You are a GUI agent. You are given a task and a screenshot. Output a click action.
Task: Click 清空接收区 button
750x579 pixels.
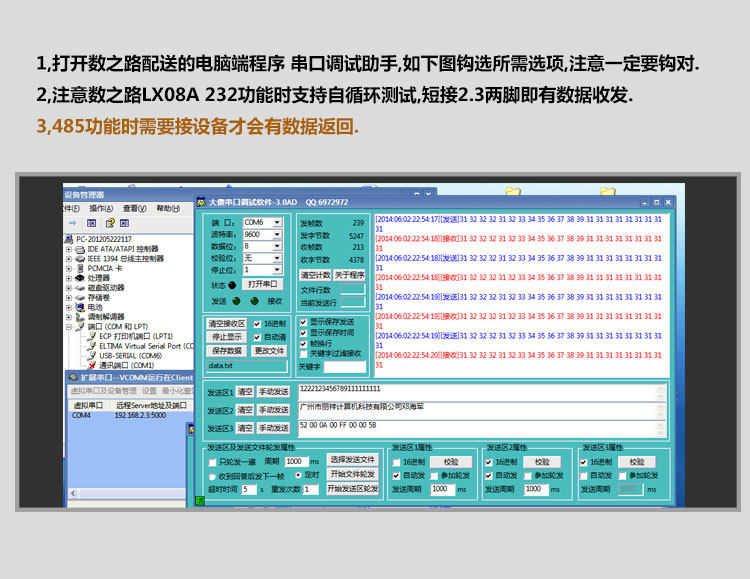(x=227, y=324)
